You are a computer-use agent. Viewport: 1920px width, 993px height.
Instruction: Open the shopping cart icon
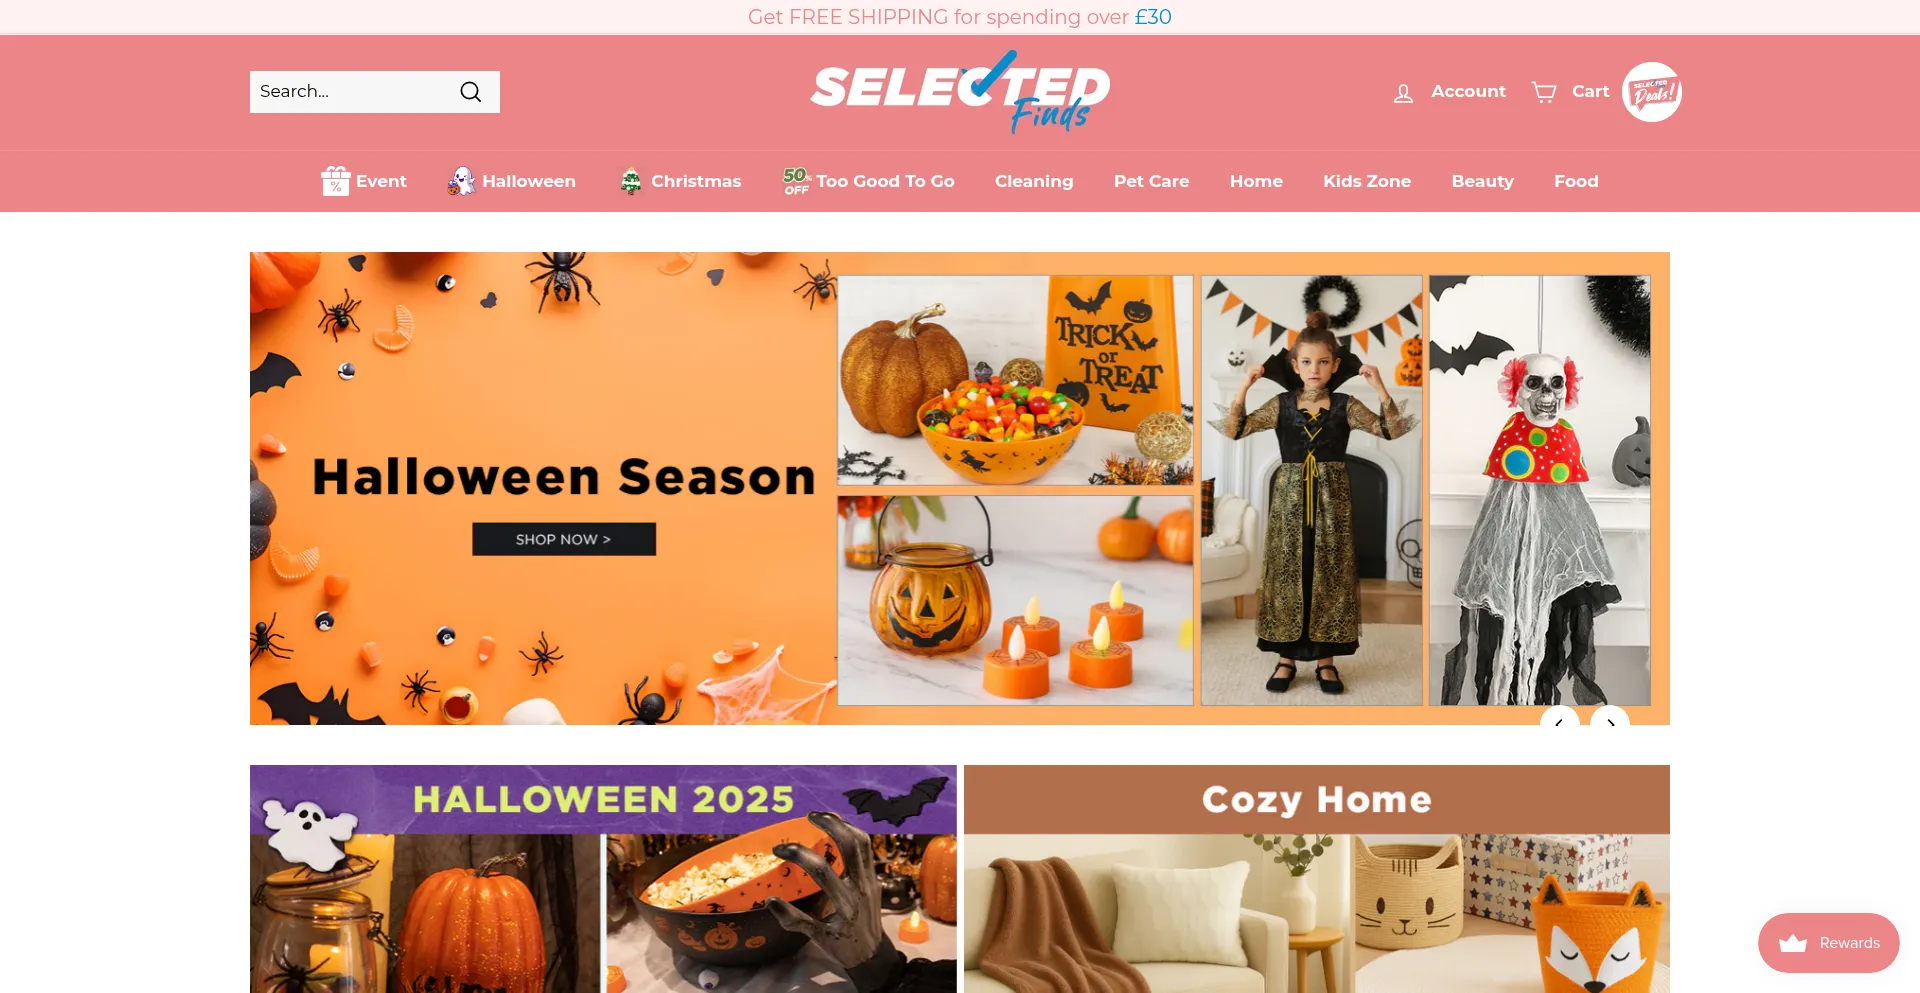pos(1544,92)
